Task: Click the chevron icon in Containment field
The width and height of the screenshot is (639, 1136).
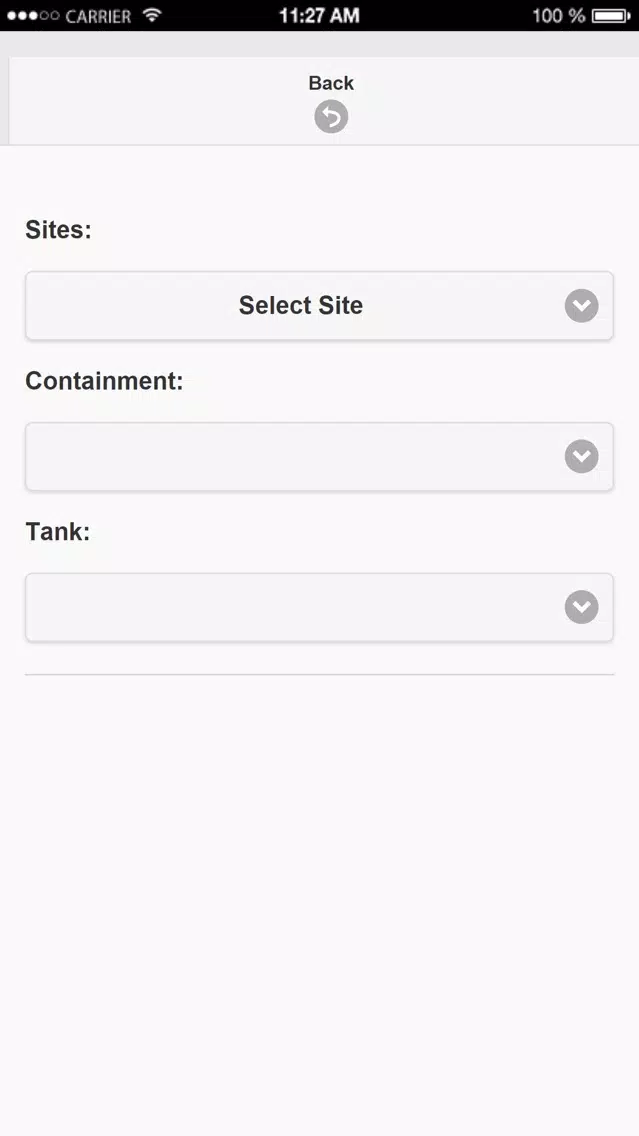Action: [x=582, y=456]
